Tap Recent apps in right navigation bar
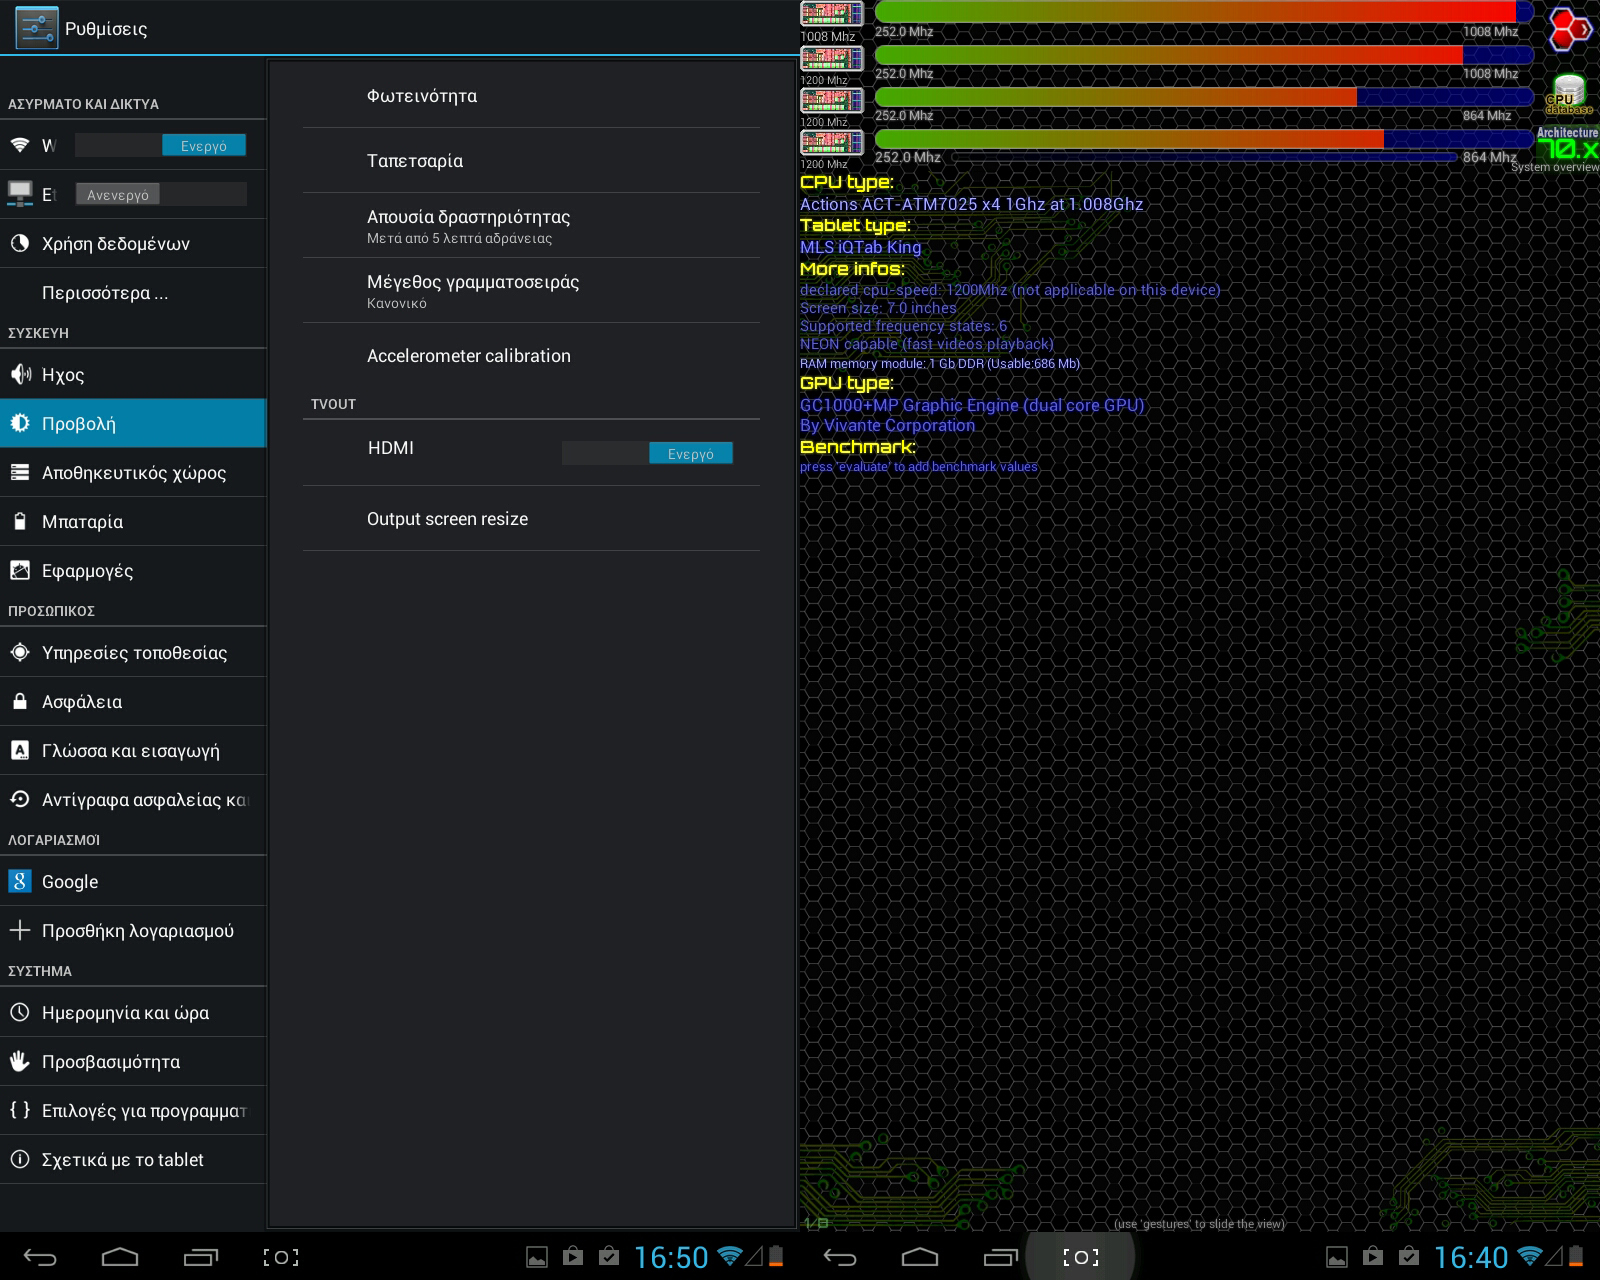The image size is (1600, 1280). pyautogui.click(x=1000, y=1257)
